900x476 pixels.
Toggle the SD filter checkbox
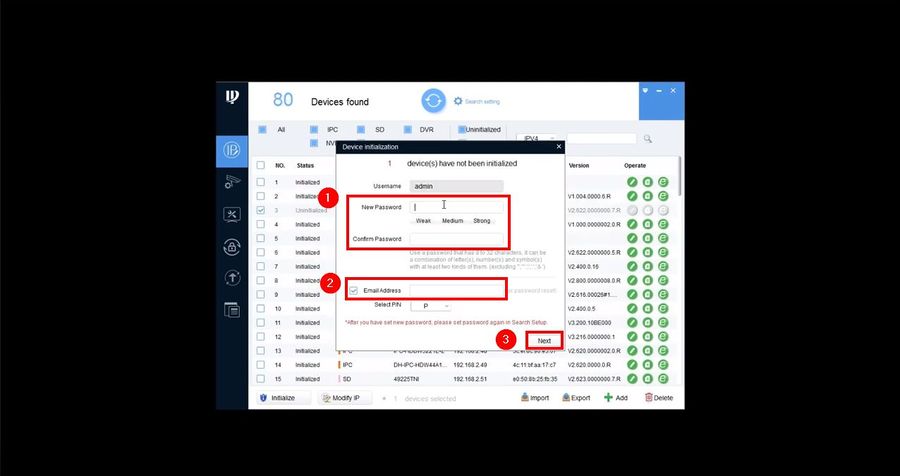(361, 130)
